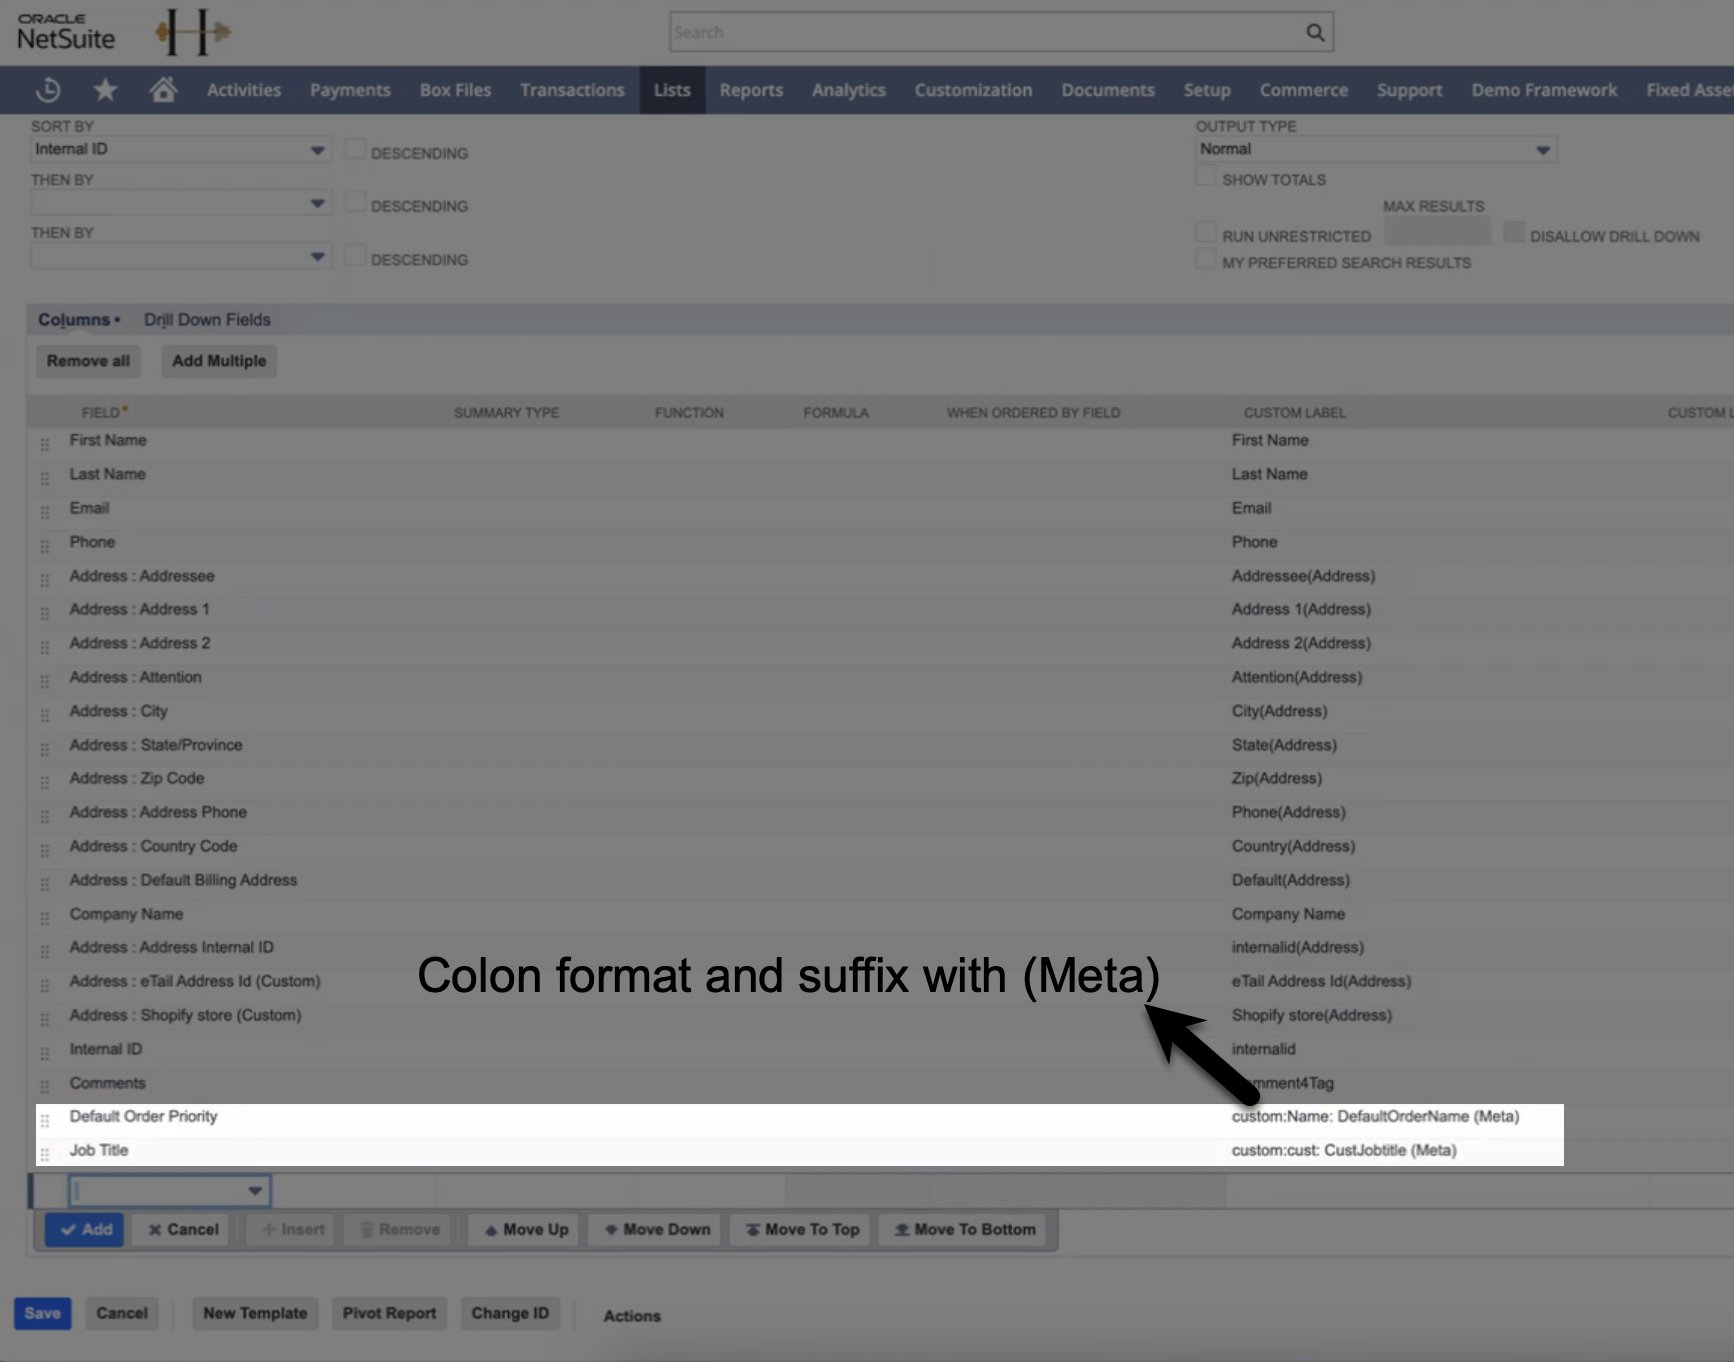The width and height of the screenshot is (1734, 1362).
Task: Grab the drag handle of Address : Address 1 row
Action: [x=45, y=613]
